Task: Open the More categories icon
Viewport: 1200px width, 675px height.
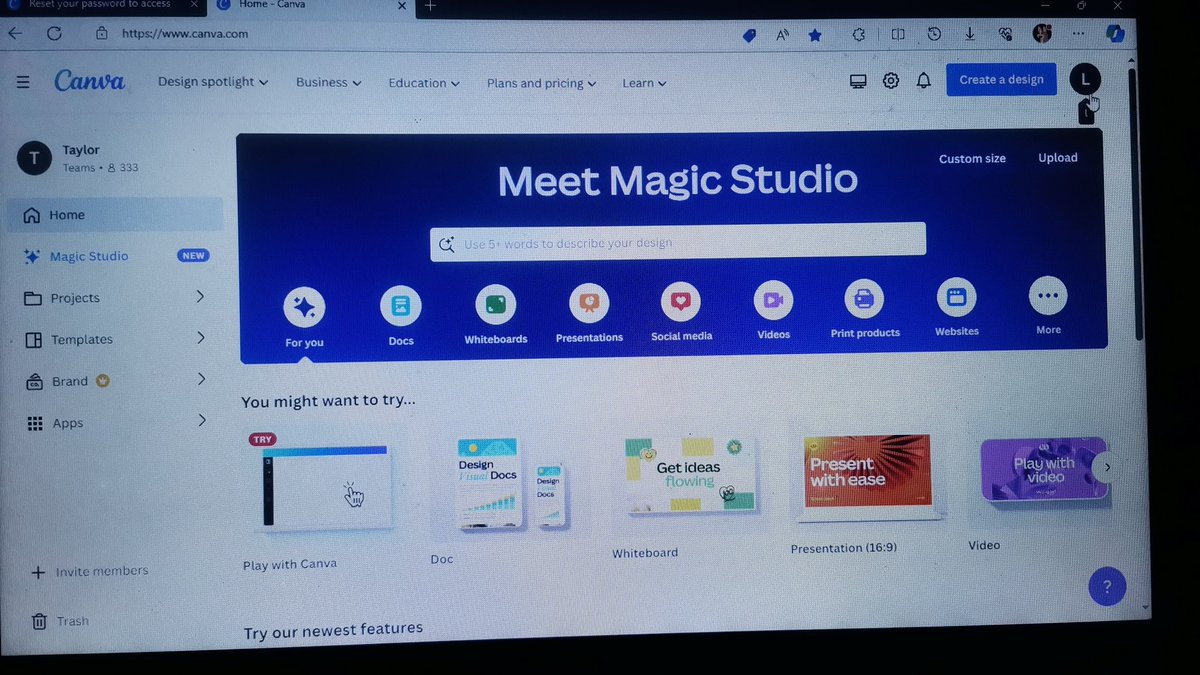Action: tap(1048, 296)
